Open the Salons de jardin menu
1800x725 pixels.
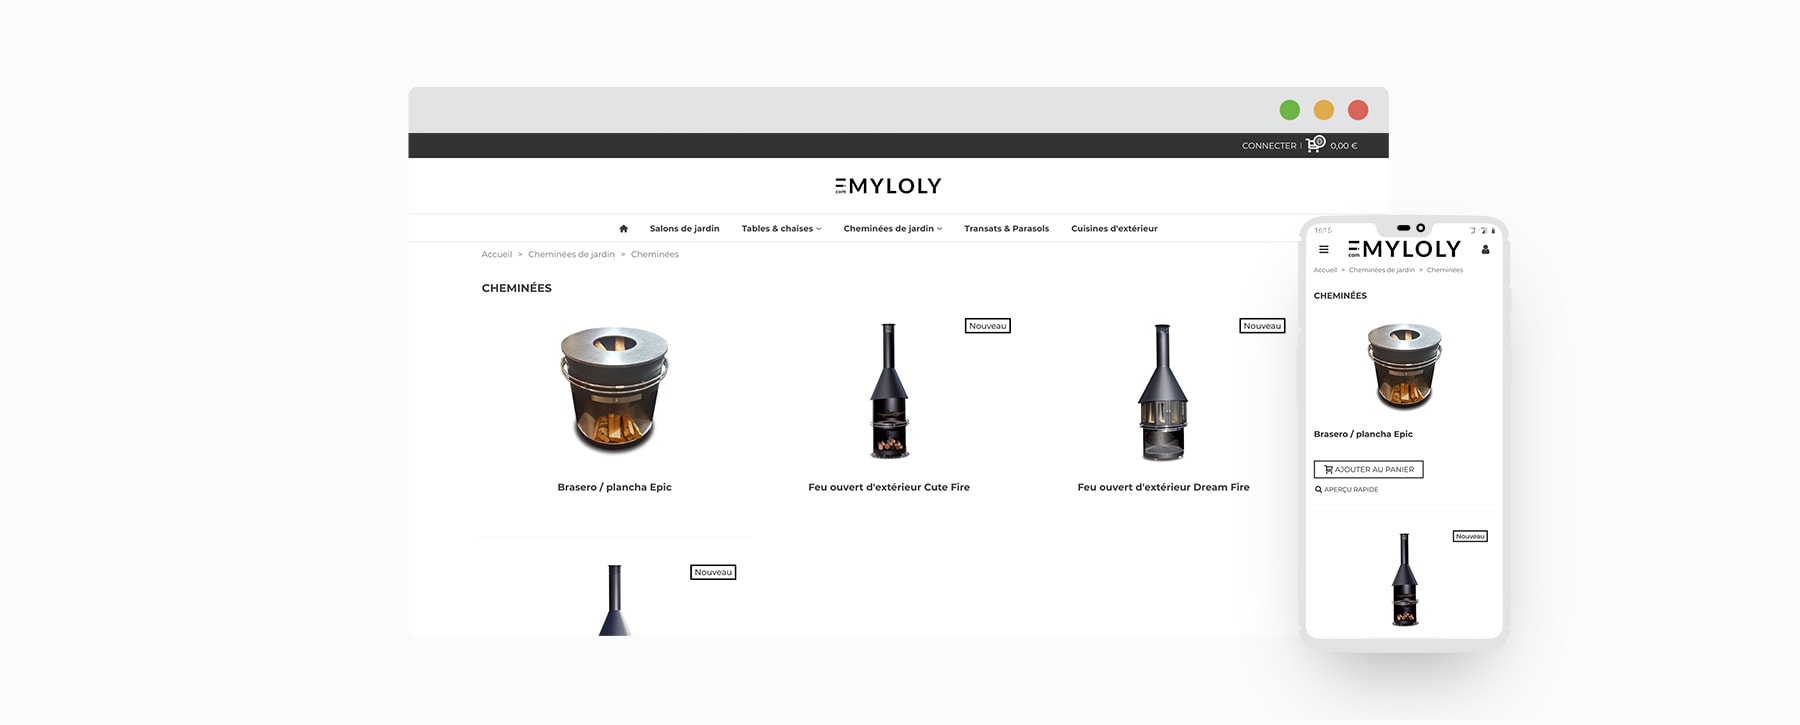(x=684, y=229)
